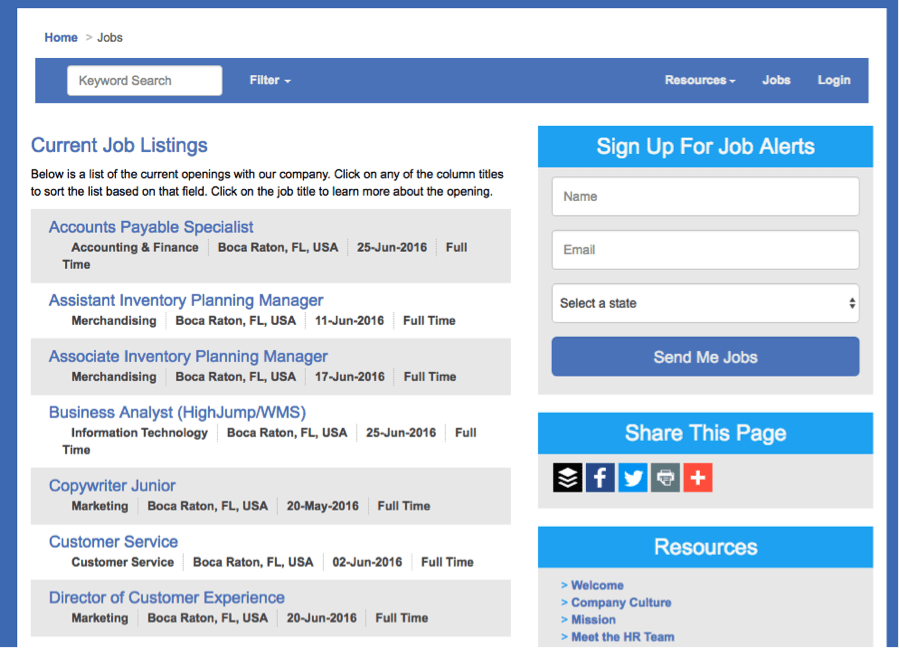Click the print page icon
Screen dimensions: 899x648
coord(666,477)
